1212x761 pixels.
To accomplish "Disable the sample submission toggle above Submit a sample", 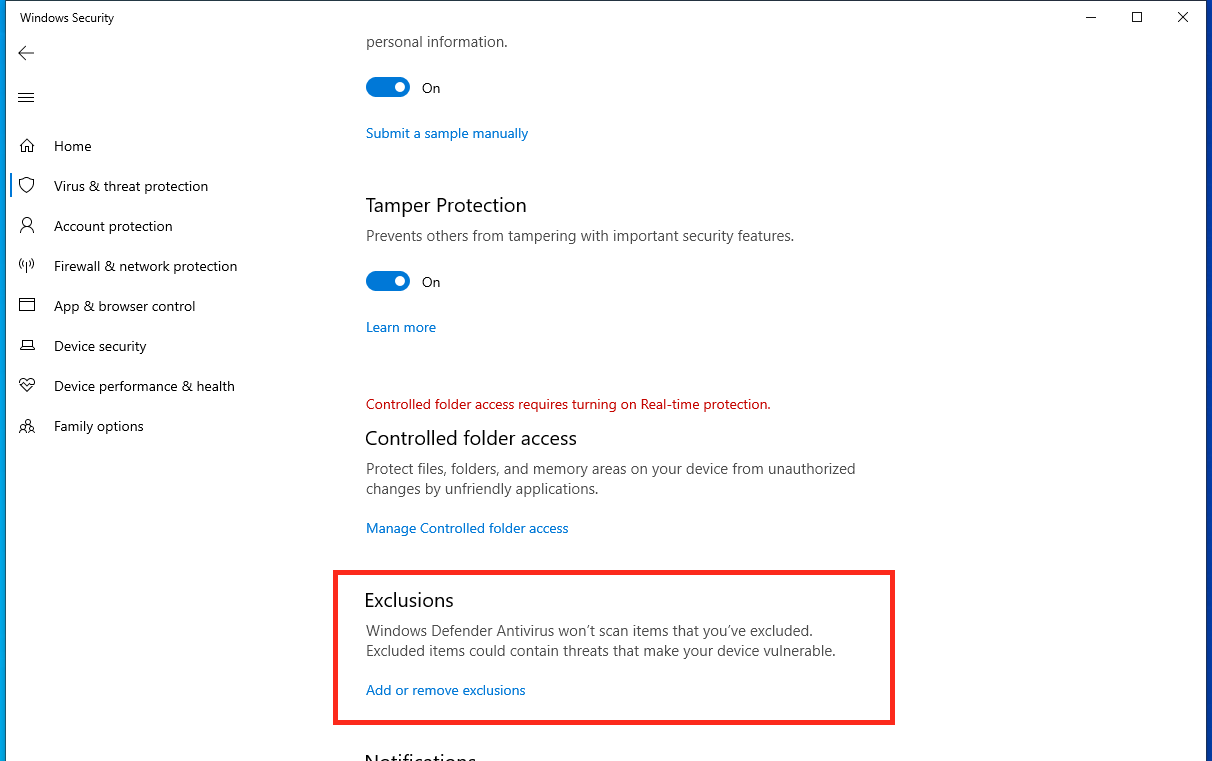I will (388, 88).
